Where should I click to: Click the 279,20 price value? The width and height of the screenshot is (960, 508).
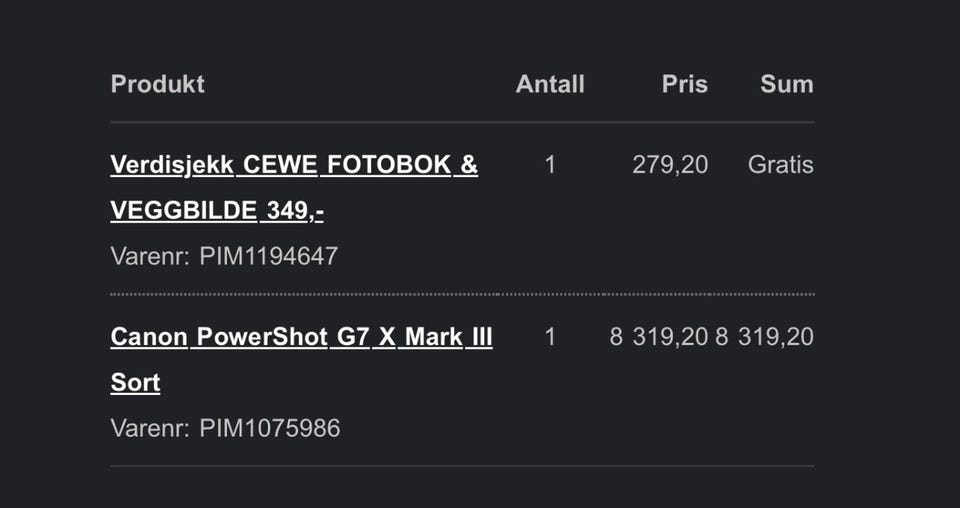coord(669,165)
